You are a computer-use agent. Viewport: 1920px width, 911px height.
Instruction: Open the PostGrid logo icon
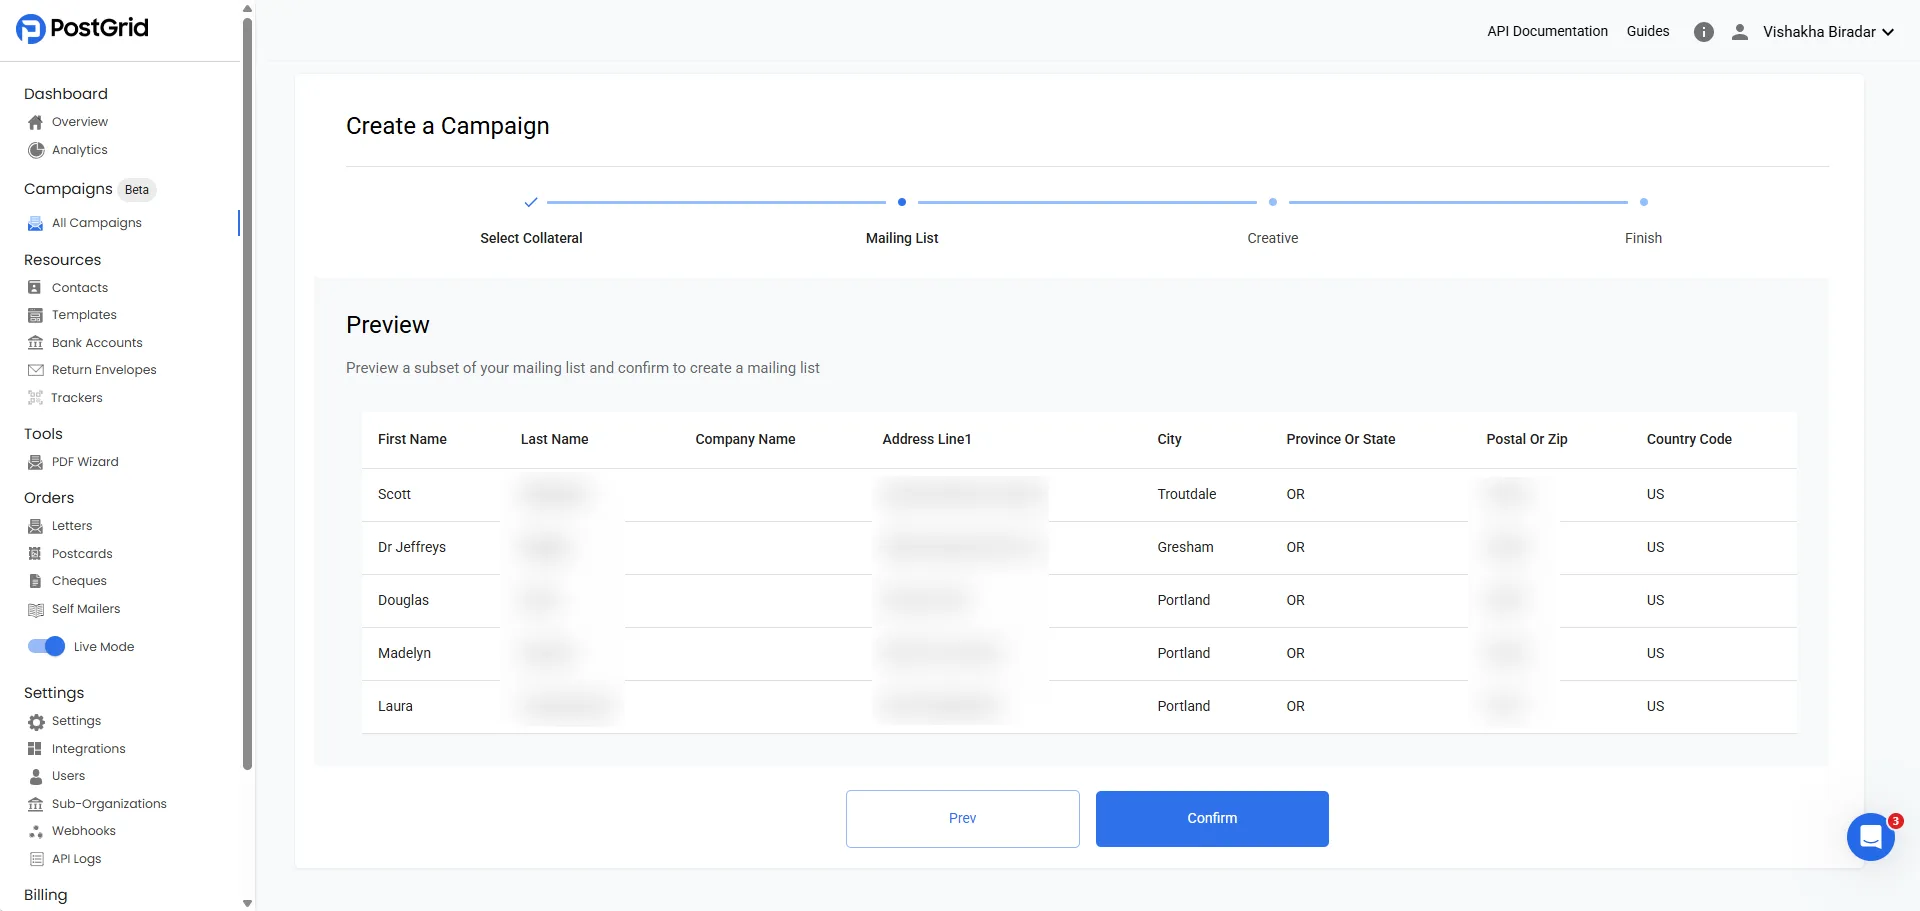(30, 28)
